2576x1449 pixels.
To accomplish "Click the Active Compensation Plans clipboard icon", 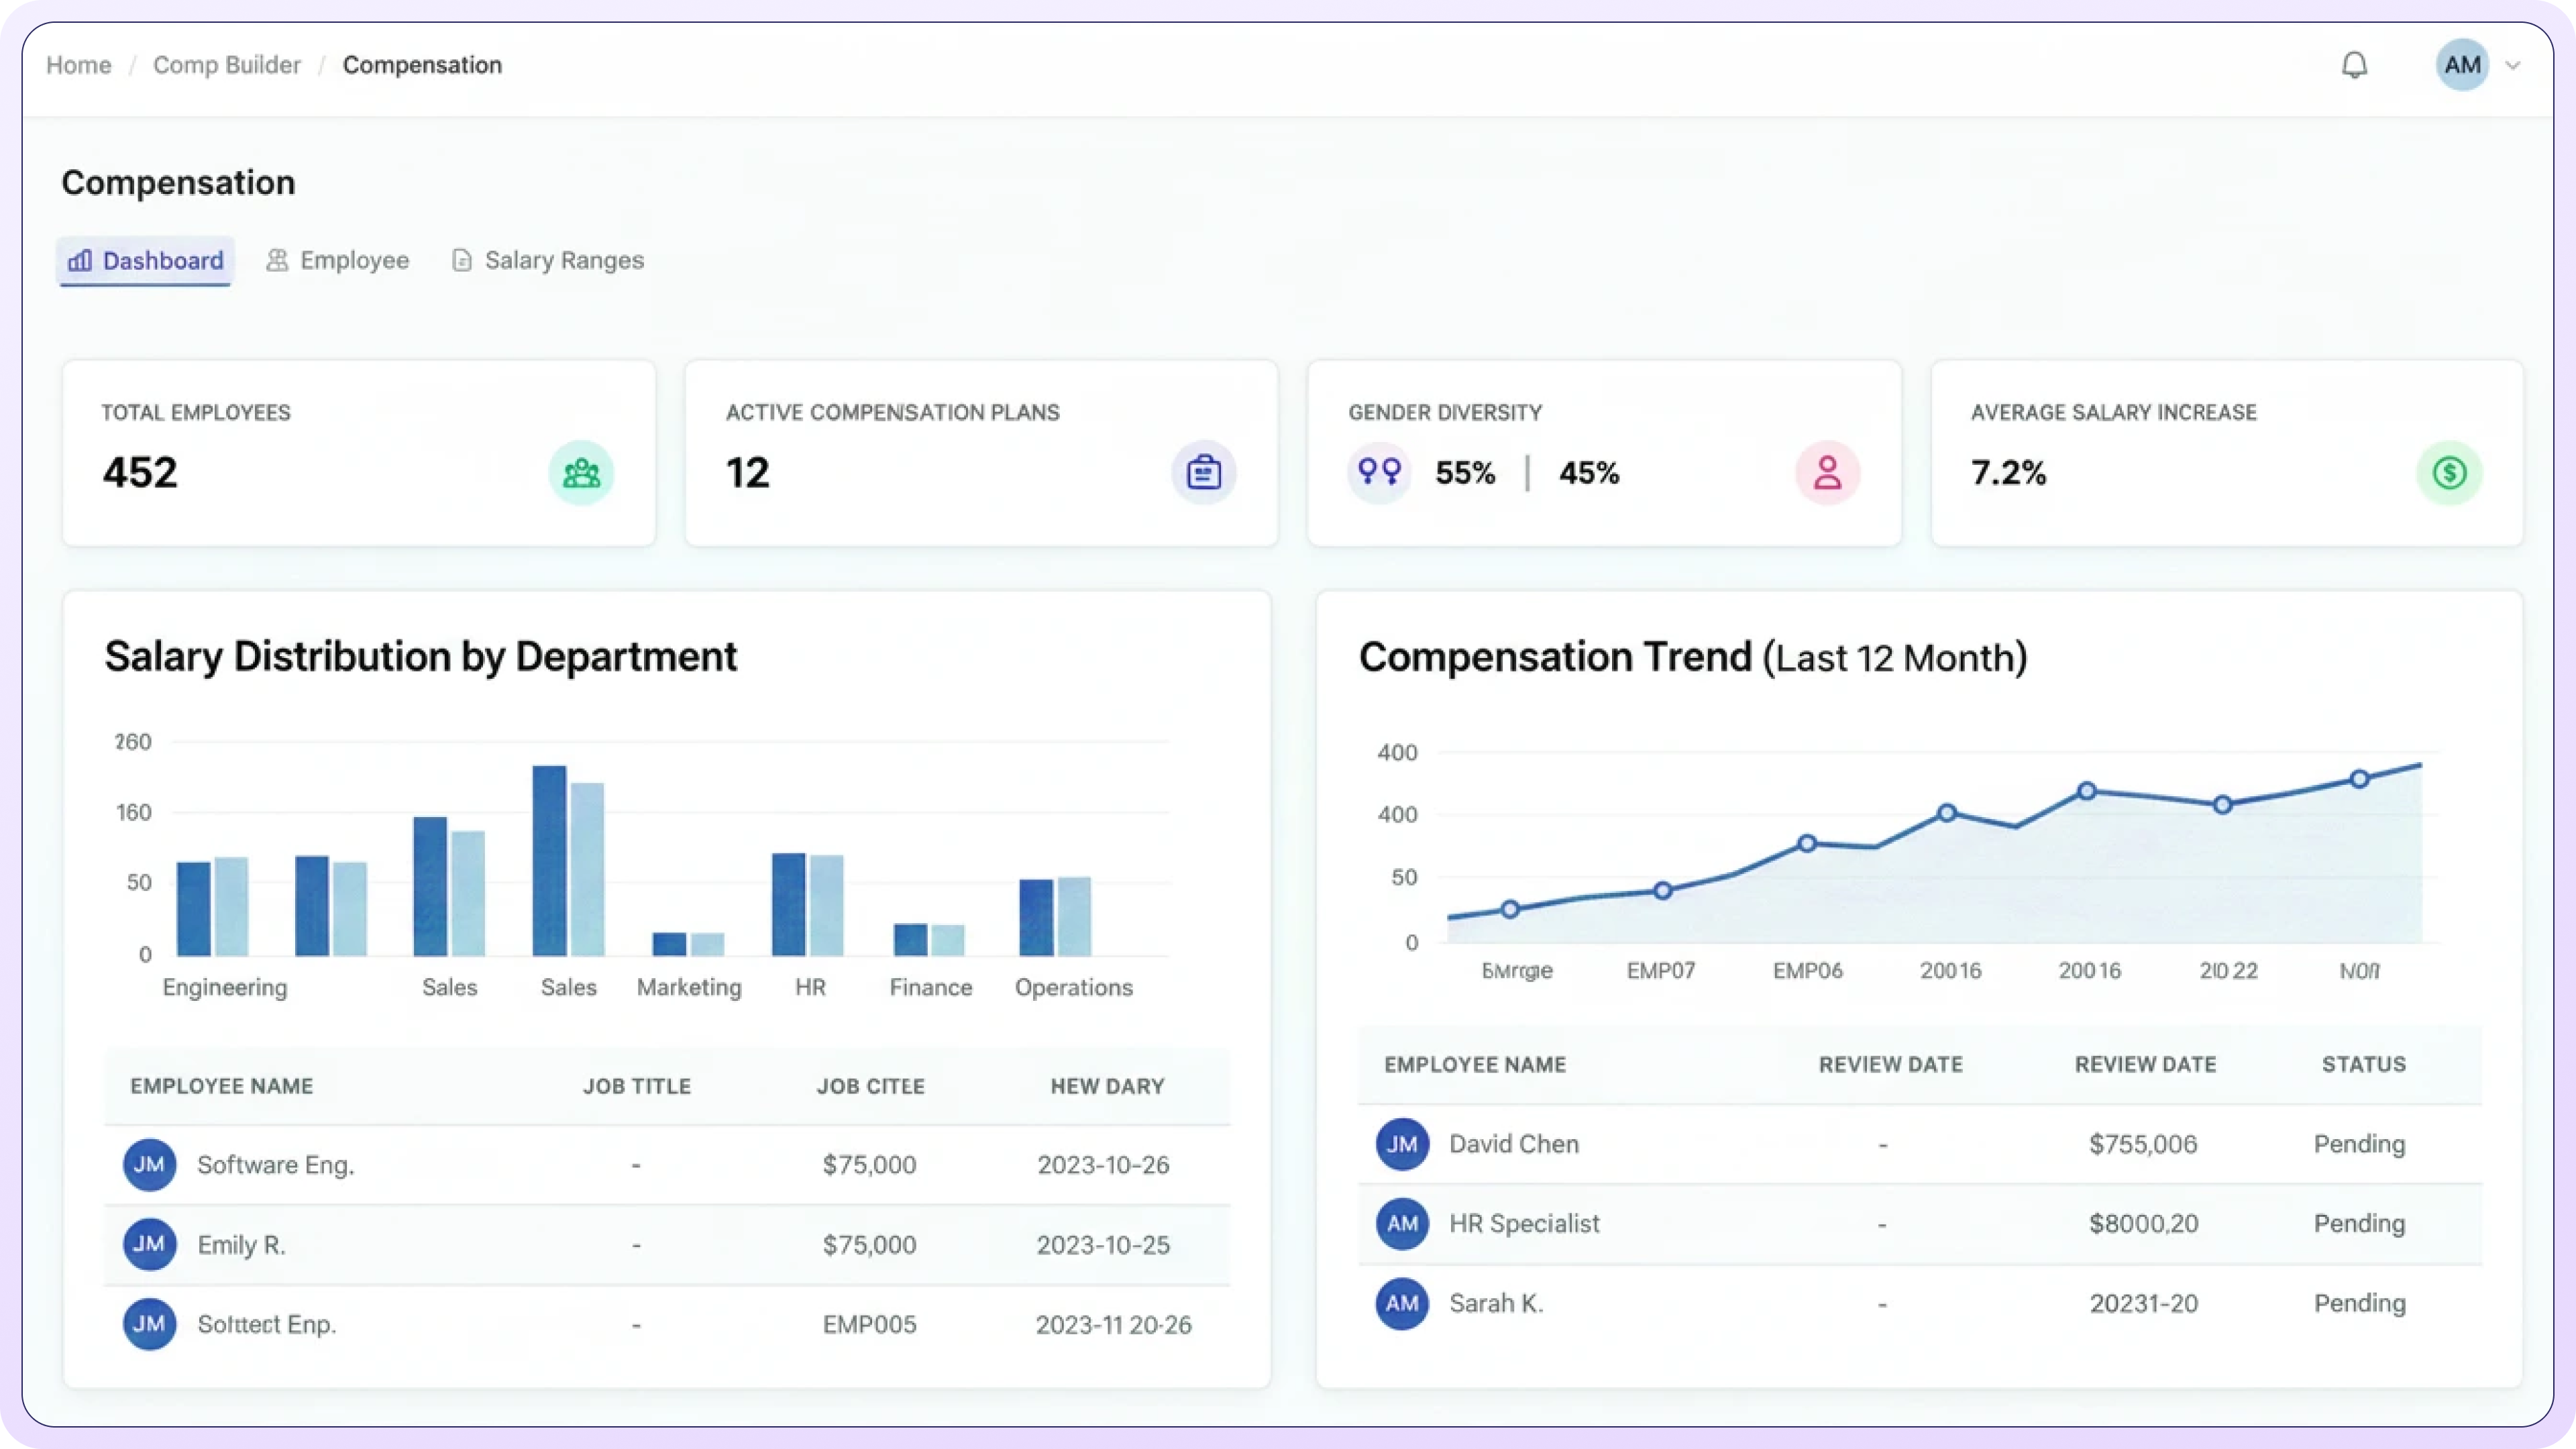I will click(x=1203, y=473).
